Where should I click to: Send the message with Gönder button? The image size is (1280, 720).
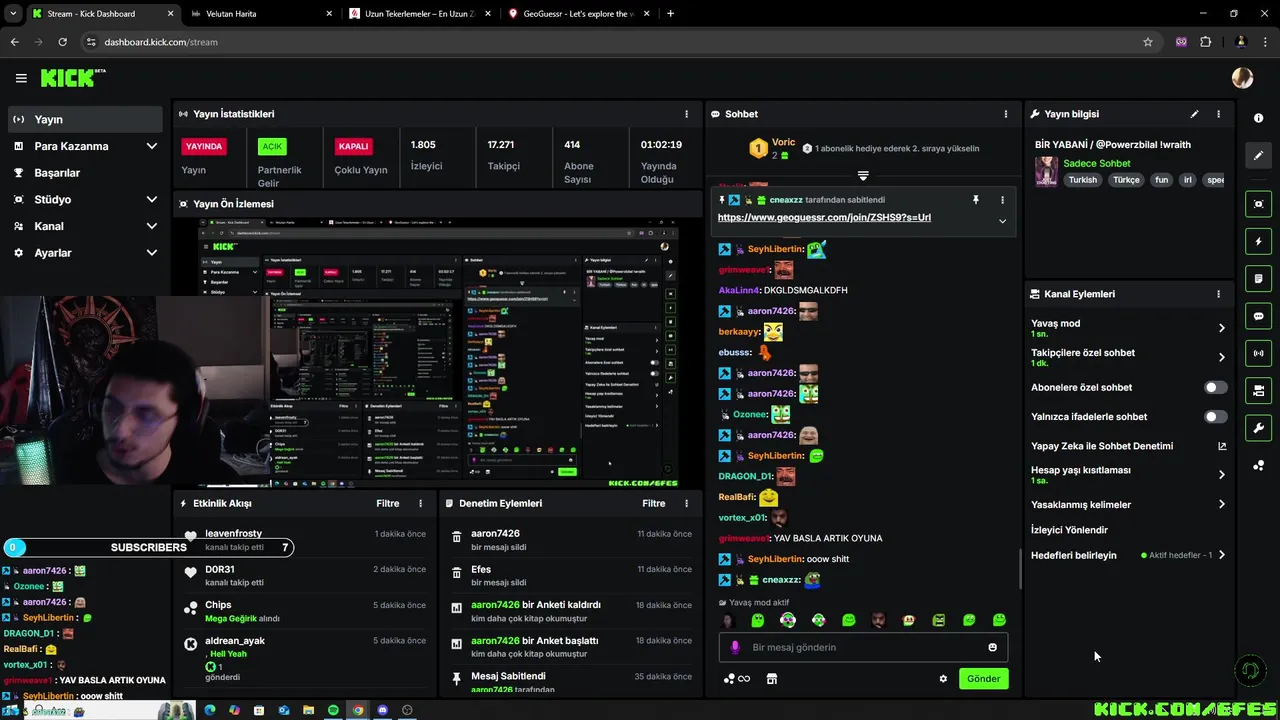pos(983,679)
